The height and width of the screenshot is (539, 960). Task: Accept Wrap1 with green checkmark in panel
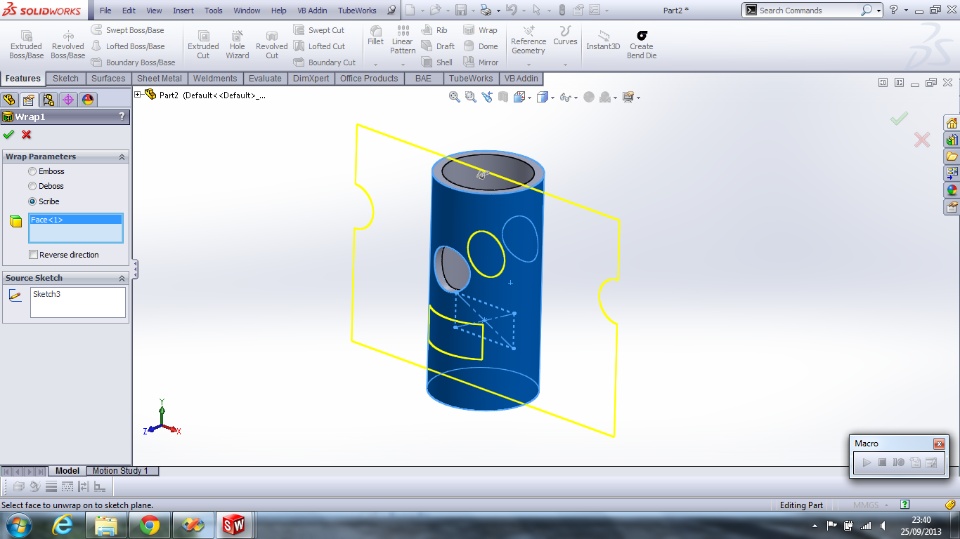click(x=9, y=135)
